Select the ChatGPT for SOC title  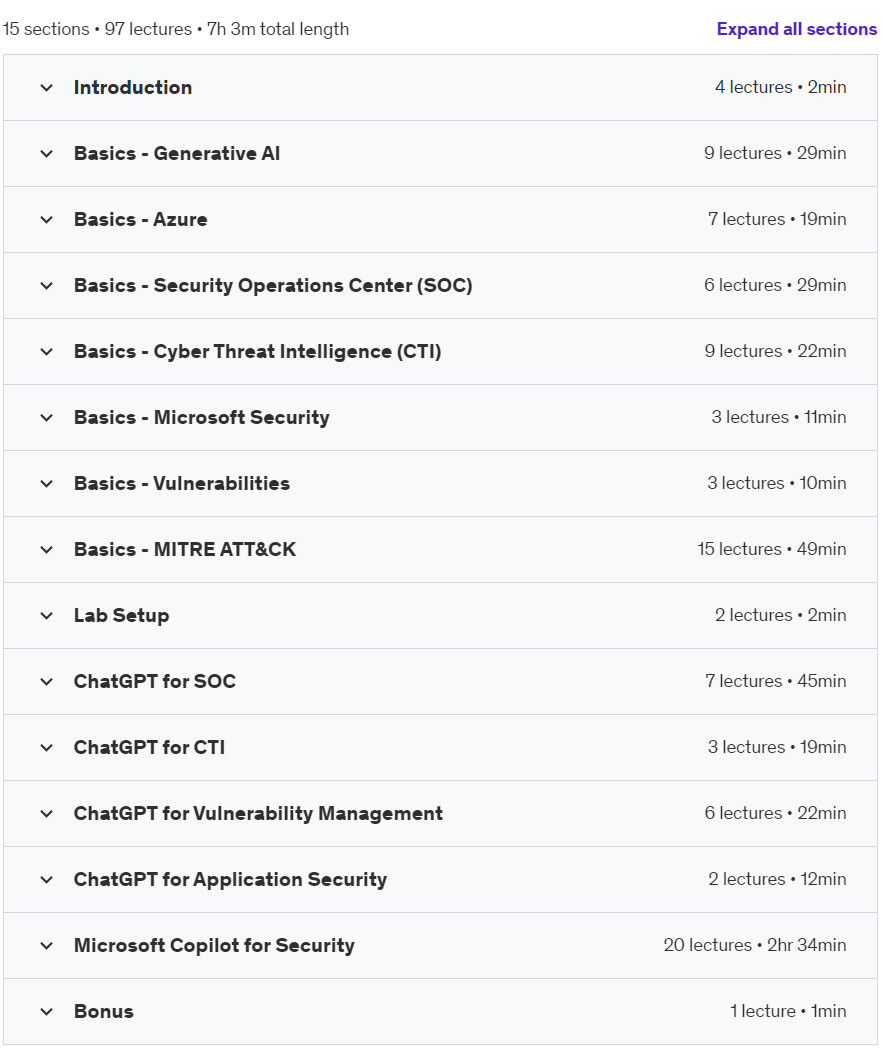pos(155,682)
